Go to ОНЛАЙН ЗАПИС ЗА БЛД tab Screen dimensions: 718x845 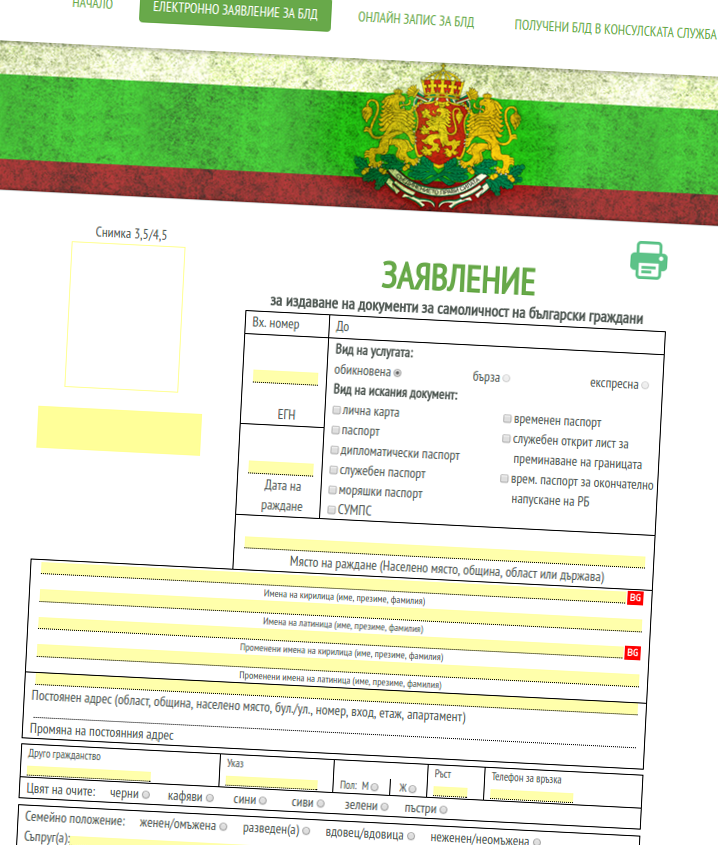(416, 21)
